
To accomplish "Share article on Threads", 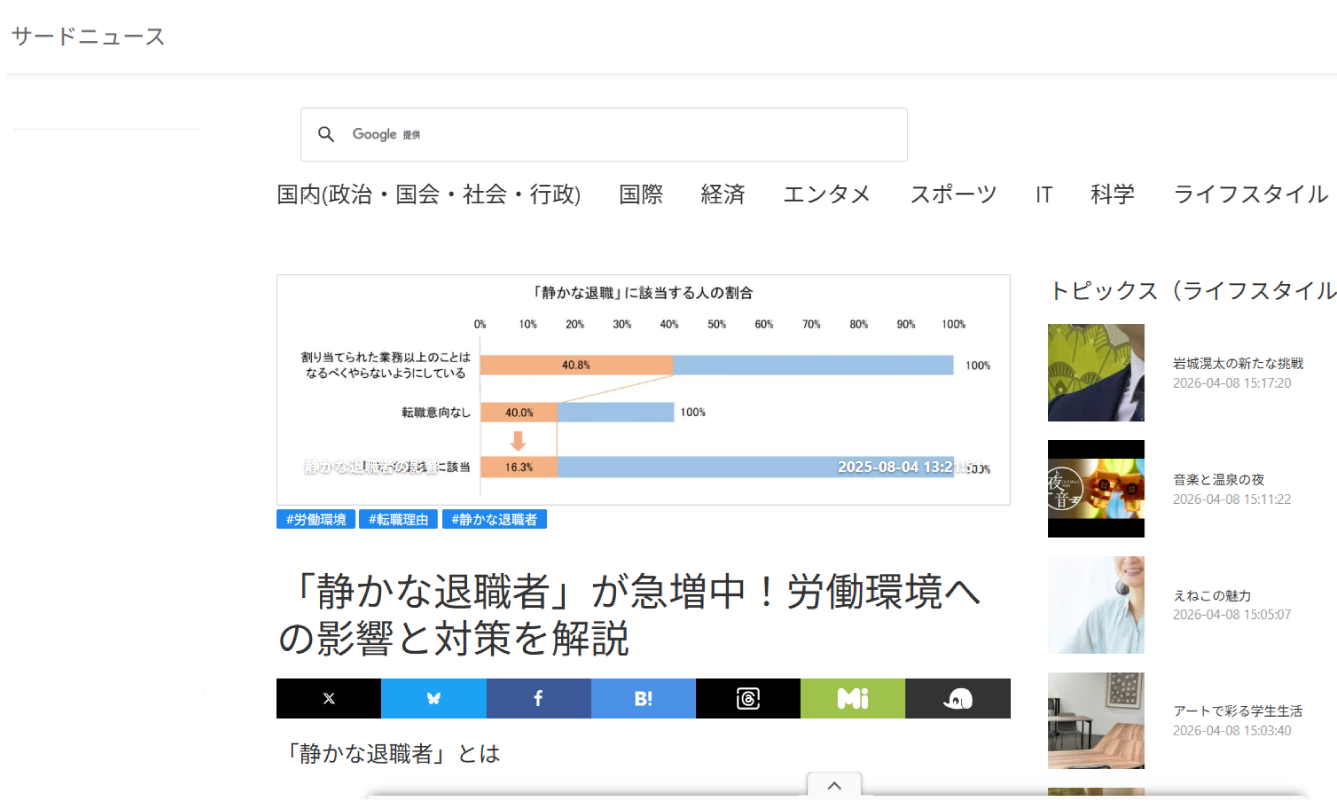I will (x=748, y=699).
